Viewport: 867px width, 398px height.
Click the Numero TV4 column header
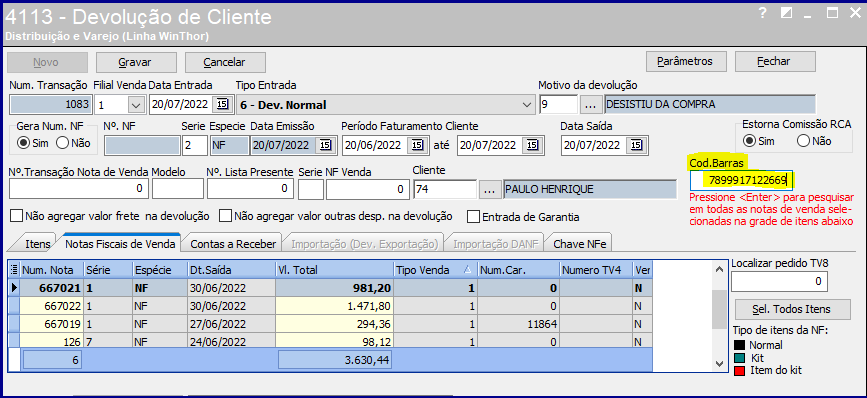click(596, 270)
